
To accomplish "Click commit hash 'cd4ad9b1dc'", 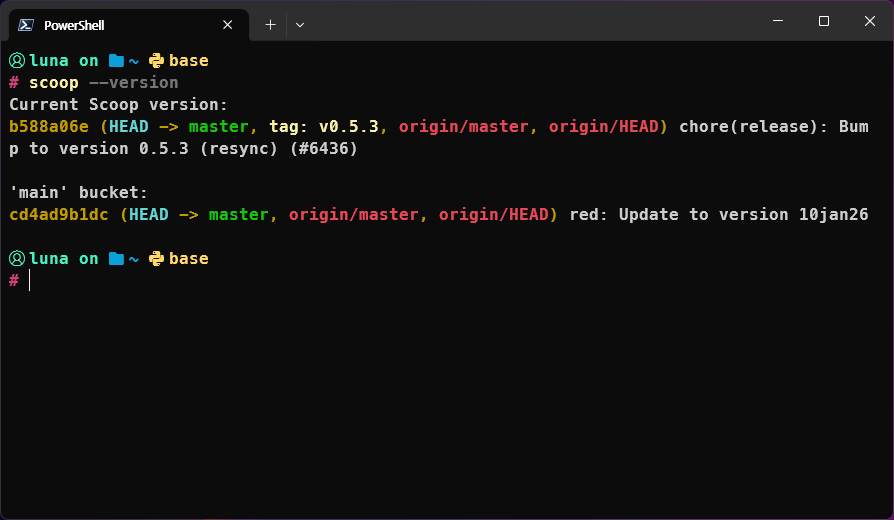I will pos(59,214).
